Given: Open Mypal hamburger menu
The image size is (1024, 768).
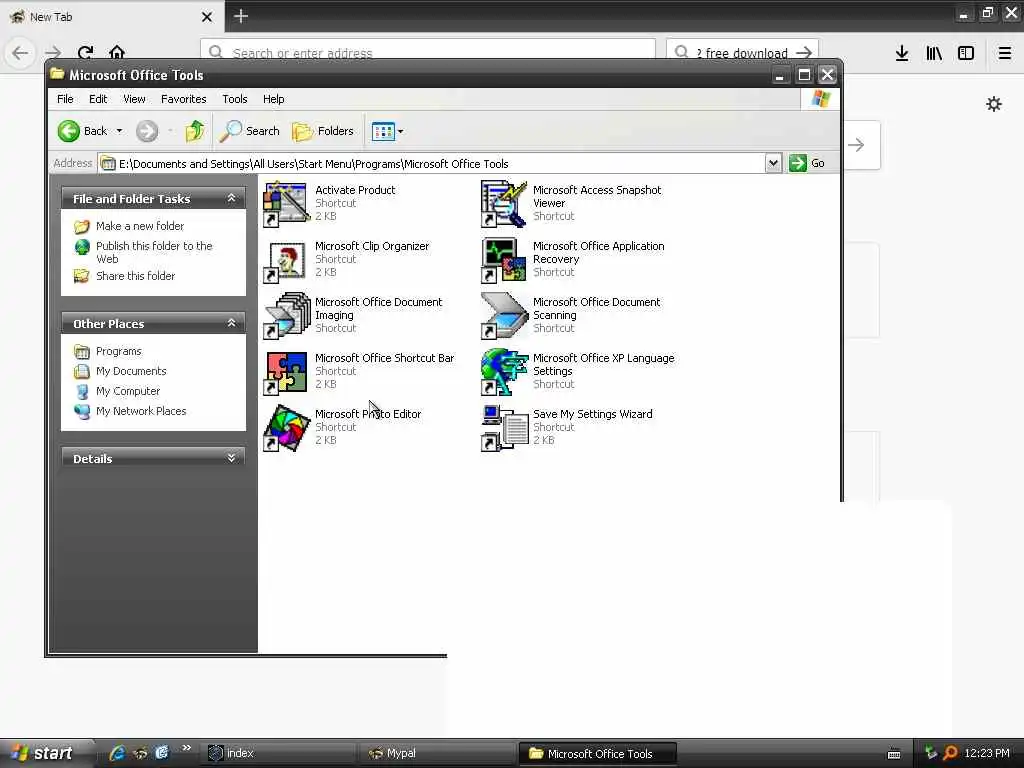Looking at the screenshot, I should 1005,53.
